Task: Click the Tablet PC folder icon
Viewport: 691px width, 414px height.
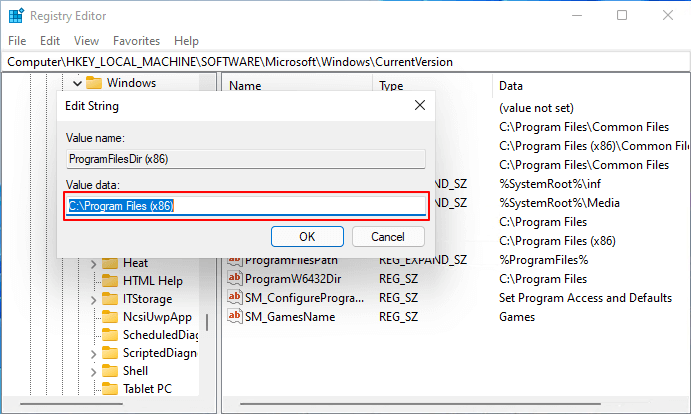Action: click(x=110, y=389)
